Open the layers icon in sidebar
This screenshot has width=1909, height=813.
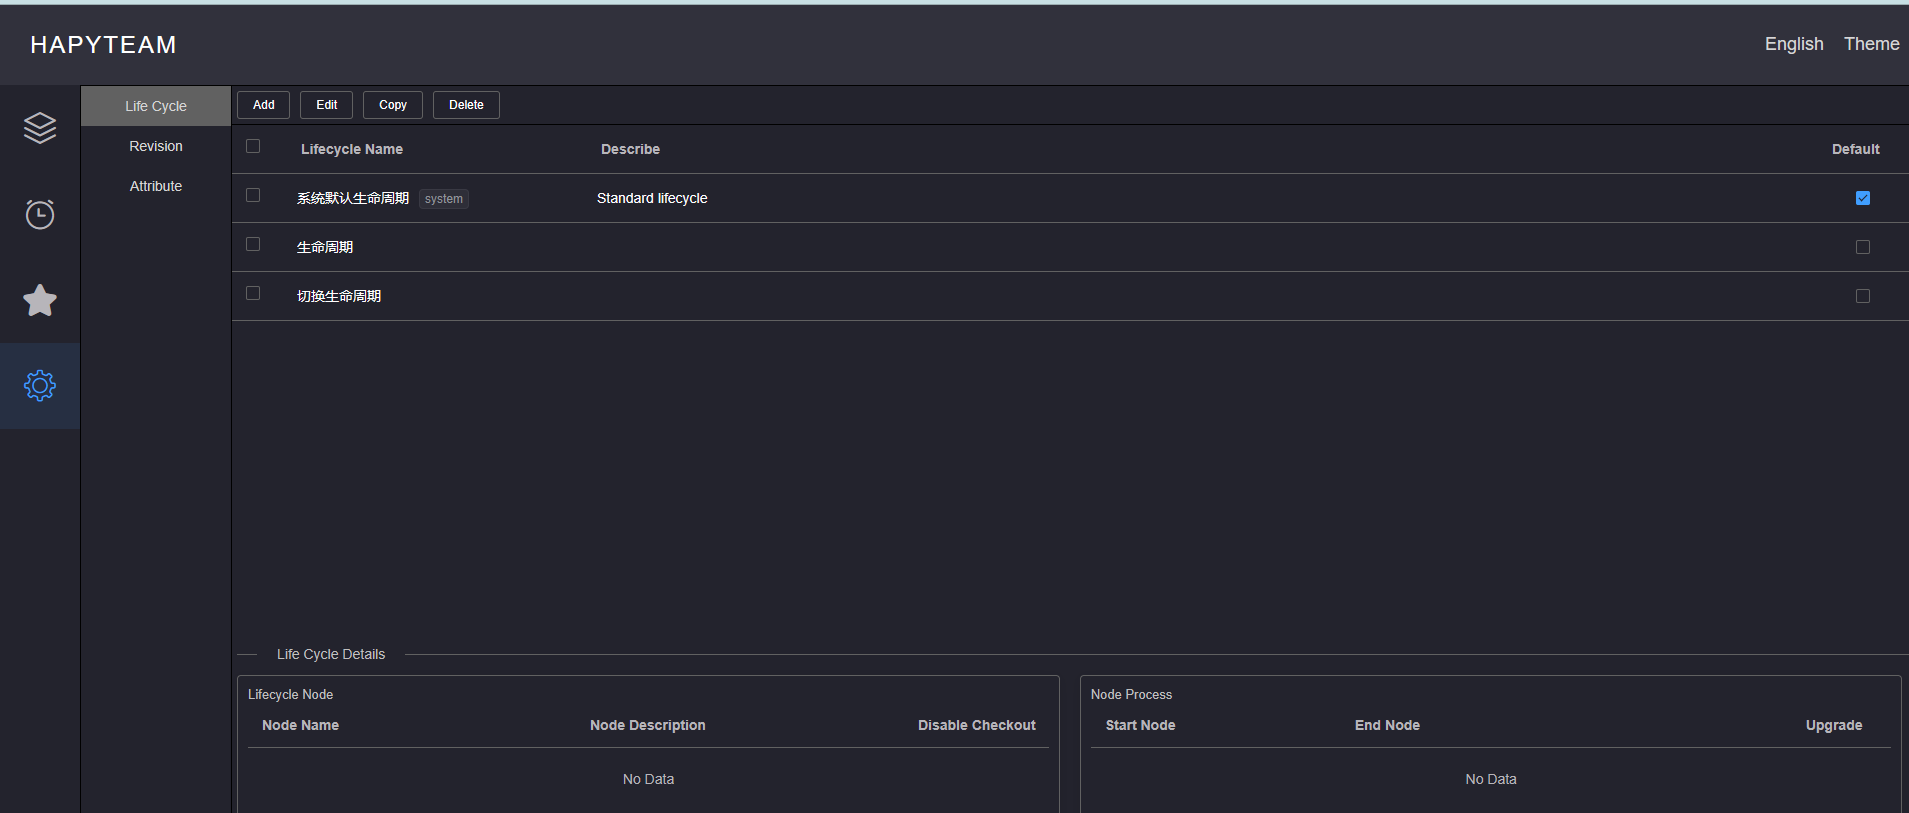40,128
